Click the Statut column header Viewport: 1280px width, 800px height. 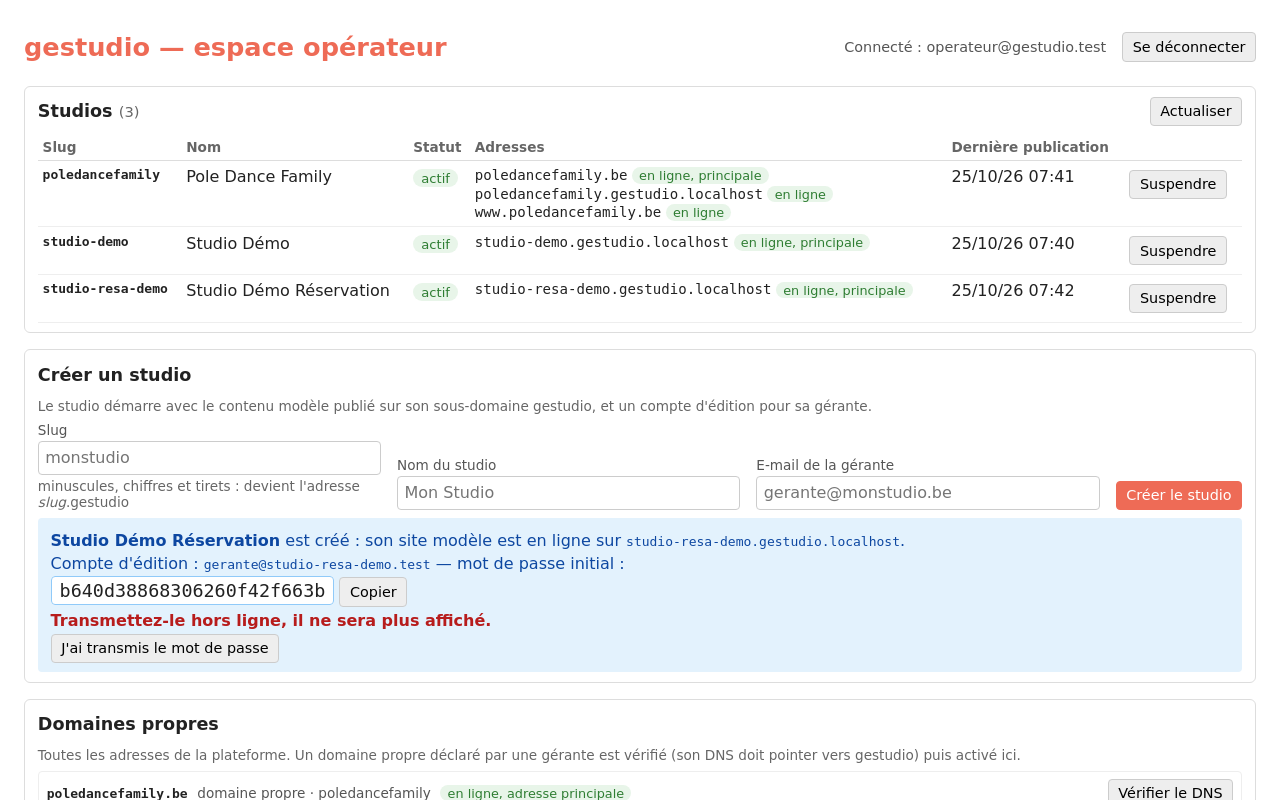point(437,147)
